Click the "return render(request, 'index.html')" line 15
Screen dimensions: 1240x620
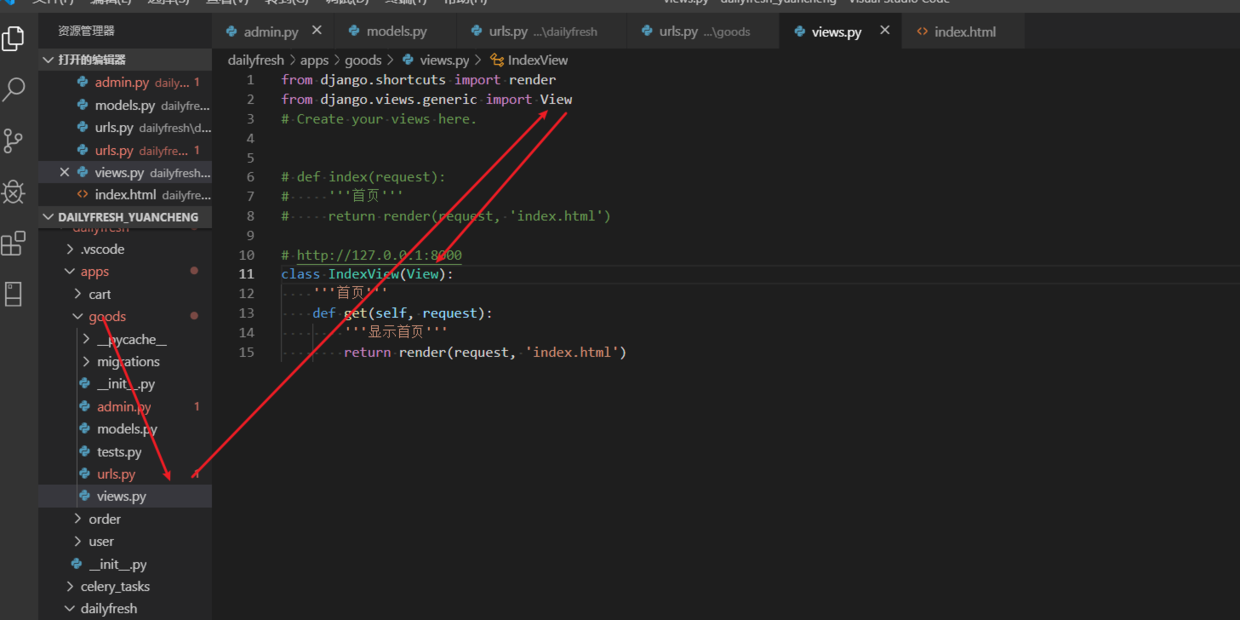485,352
